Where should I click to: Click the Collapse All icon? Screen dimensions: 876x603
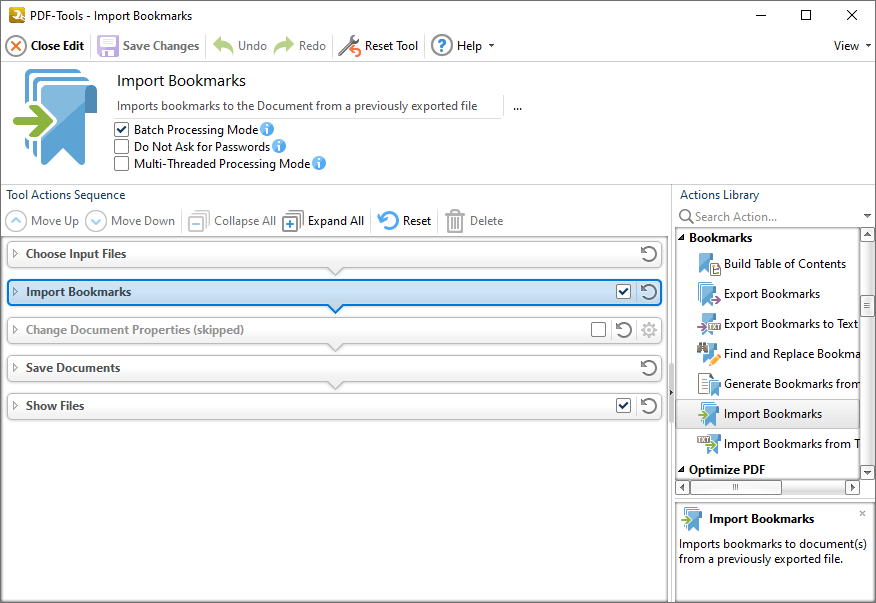[198, 221]
